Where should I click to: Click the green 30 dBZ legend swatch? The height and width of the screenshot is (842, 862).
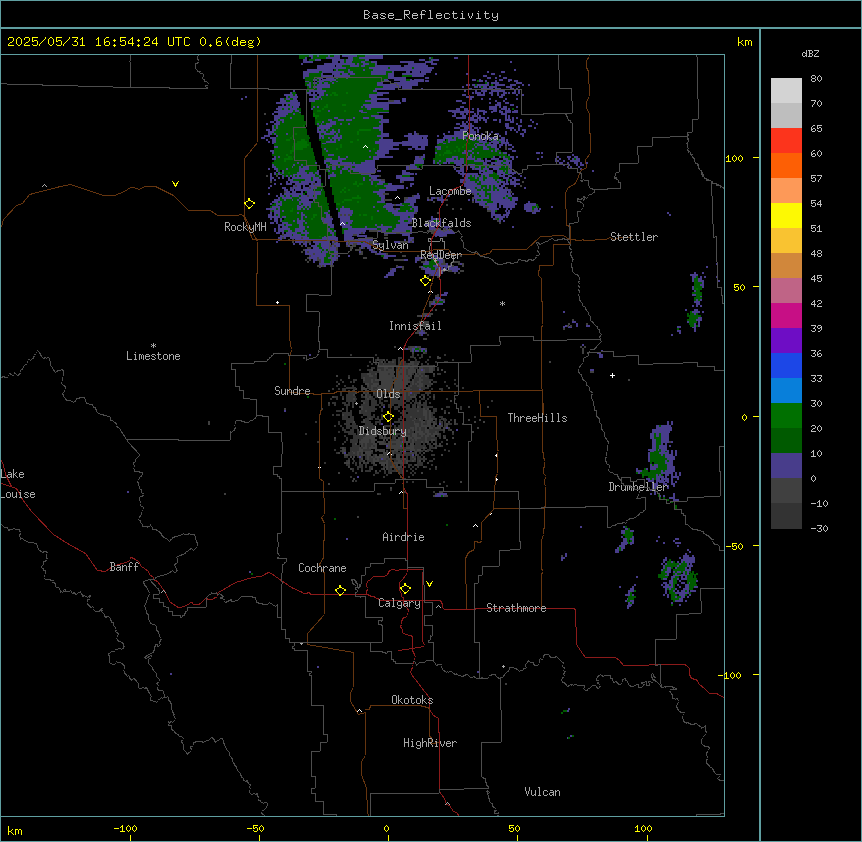786,416
